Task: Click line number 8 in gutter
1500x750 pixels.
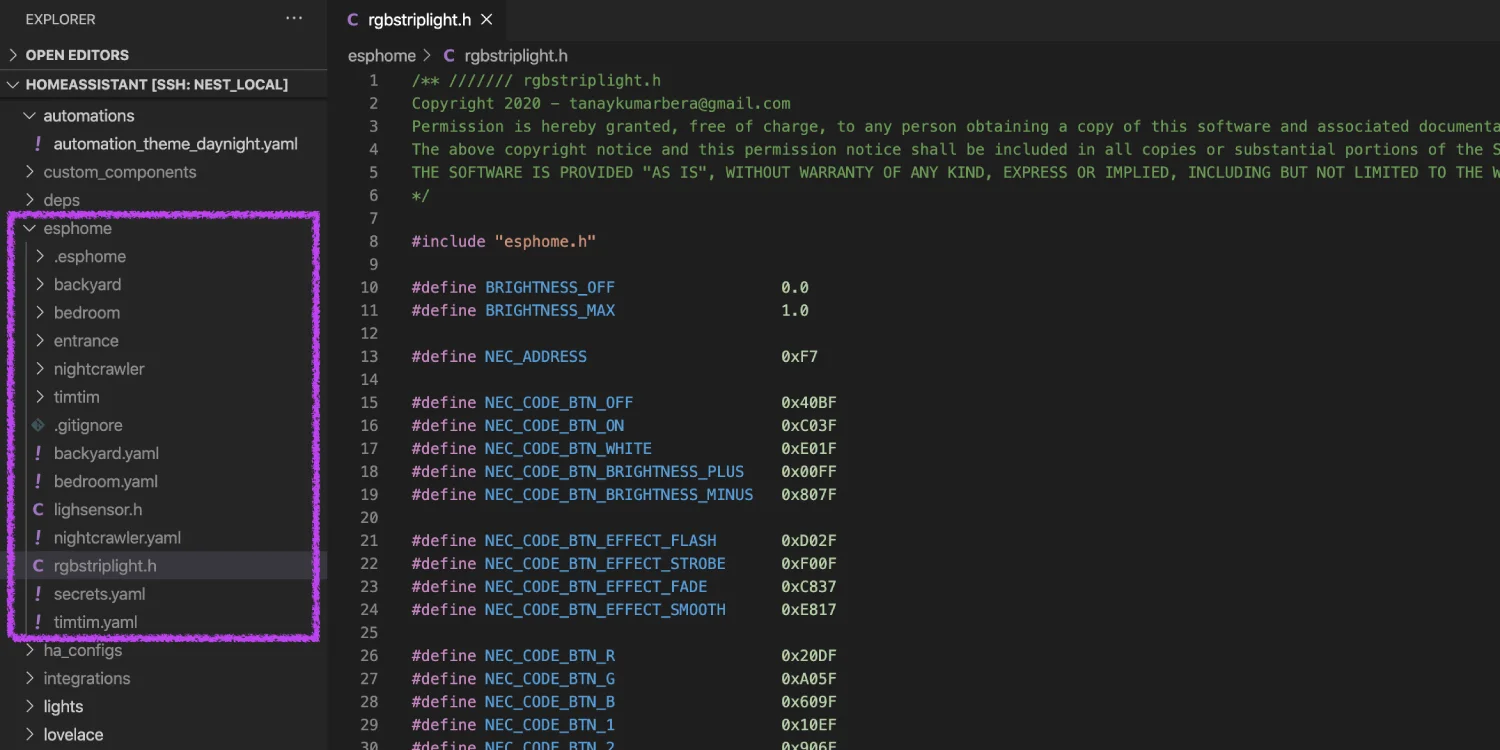Action: point(373,241)
